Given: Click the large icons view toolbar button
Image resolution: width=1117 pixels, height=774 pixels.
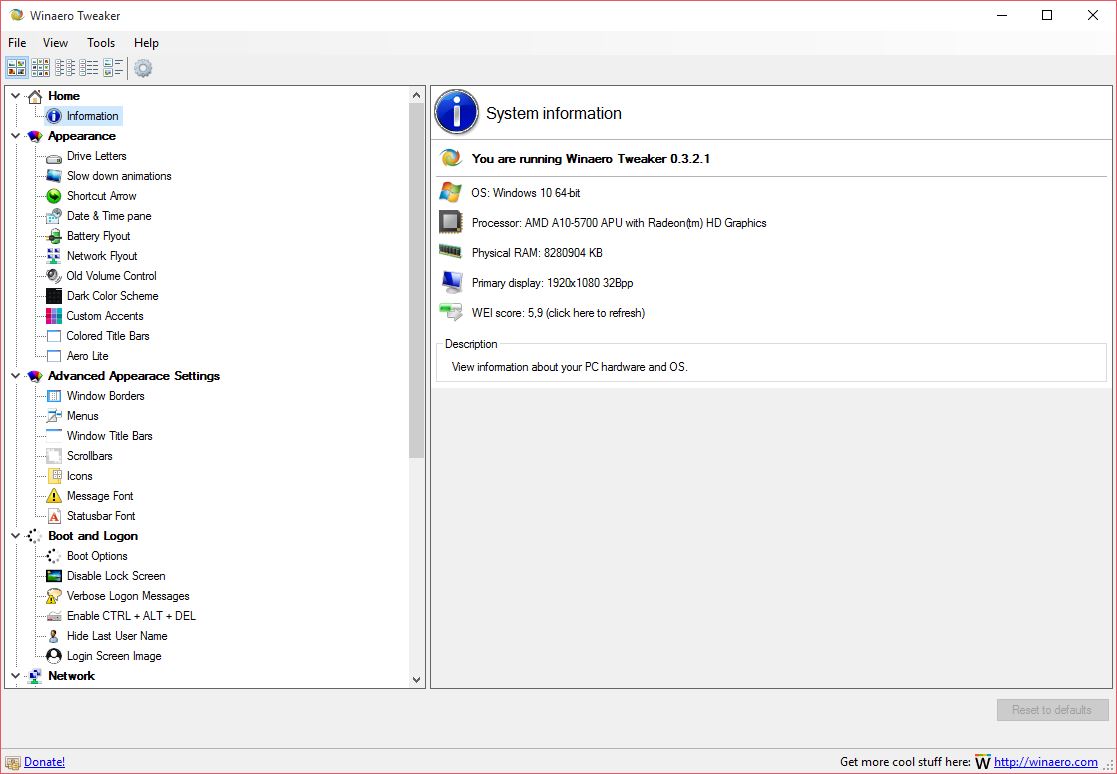Looking at the screenshot, I should tap(17, 68).
